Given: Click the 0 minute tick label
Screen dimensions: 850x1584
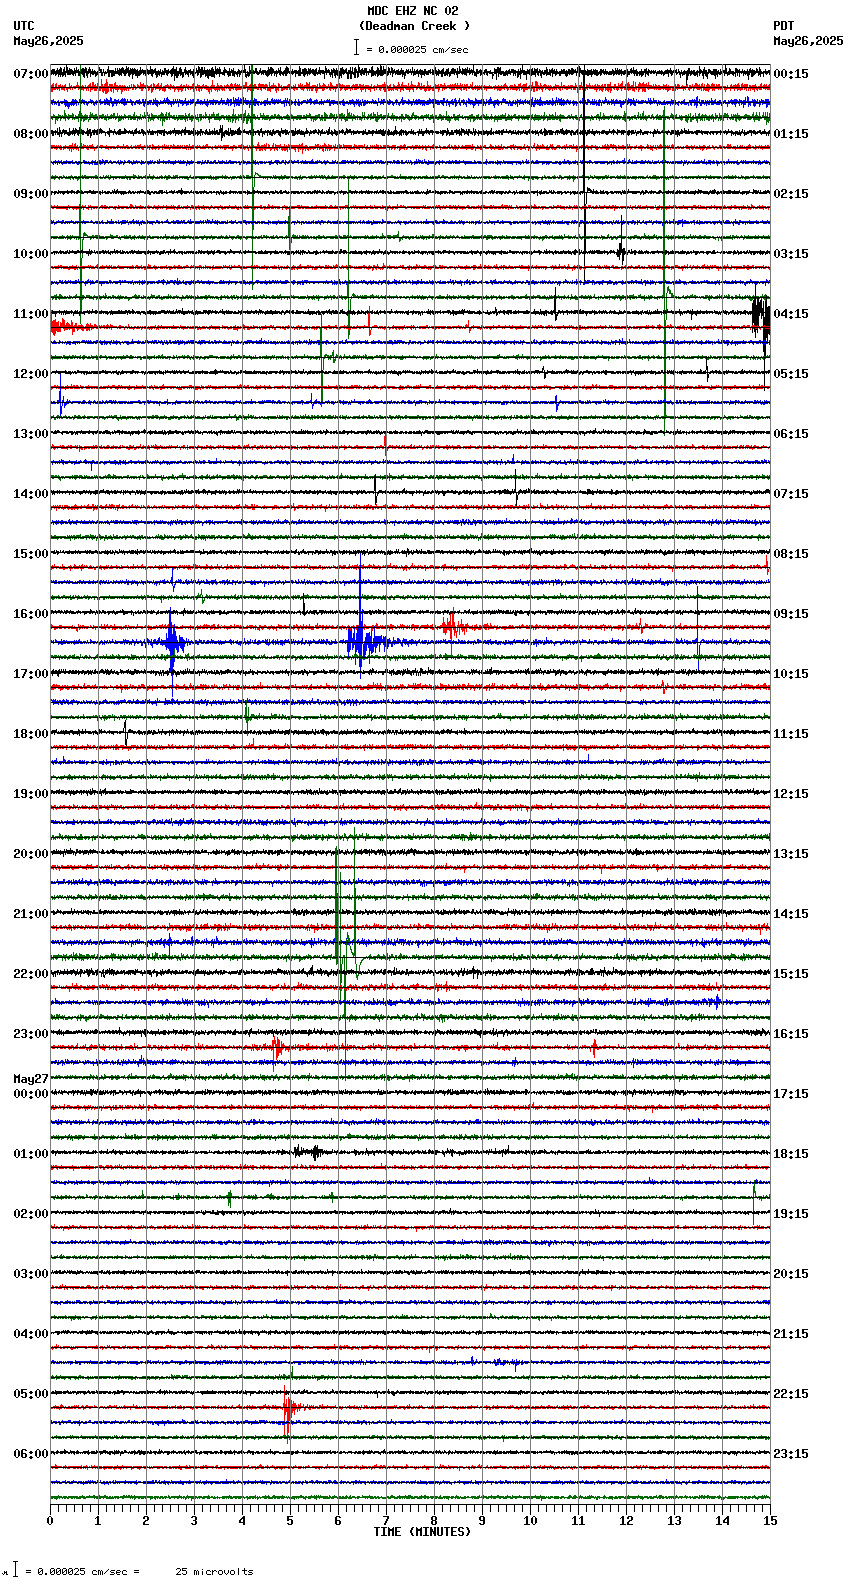Looking at the screenshot, I should click(50, 1521).
